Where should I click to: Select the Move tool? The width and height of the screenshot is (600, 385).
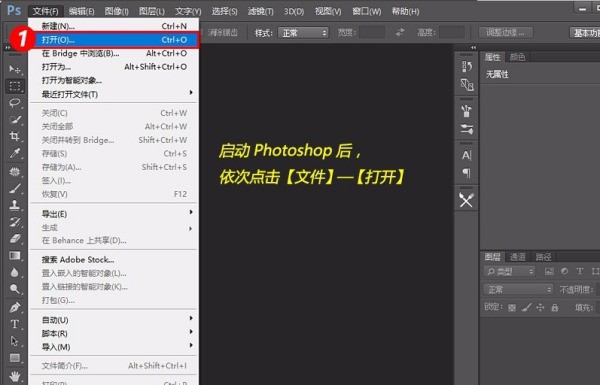tap(15, 69)
